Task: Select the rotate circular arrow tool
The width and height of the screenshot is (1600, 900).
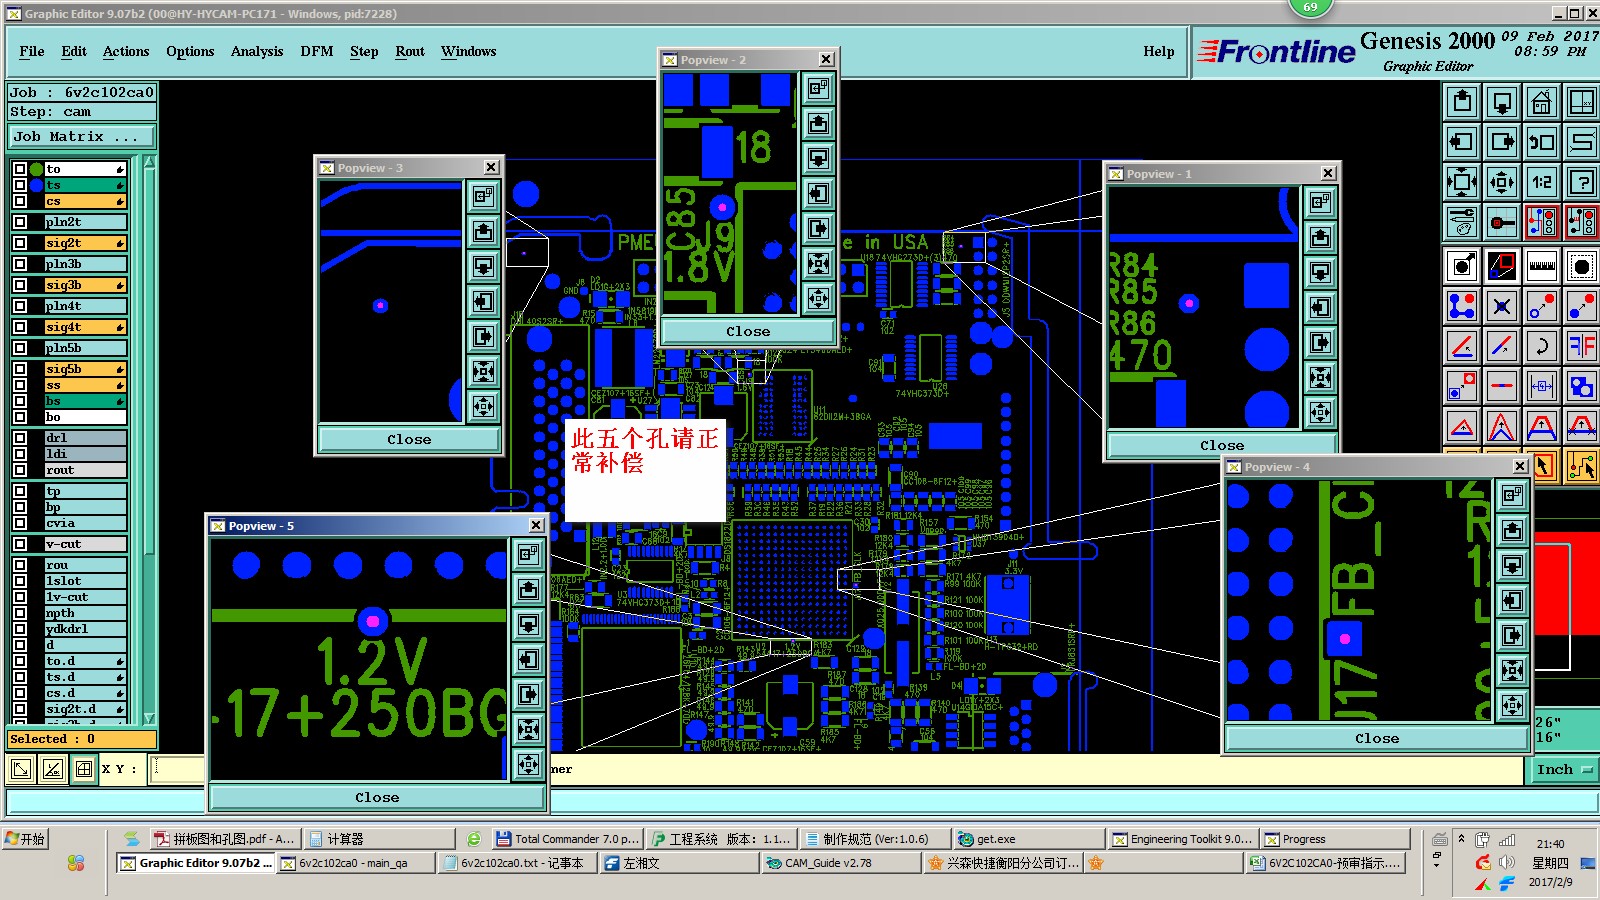Action: coord(1542,346)
